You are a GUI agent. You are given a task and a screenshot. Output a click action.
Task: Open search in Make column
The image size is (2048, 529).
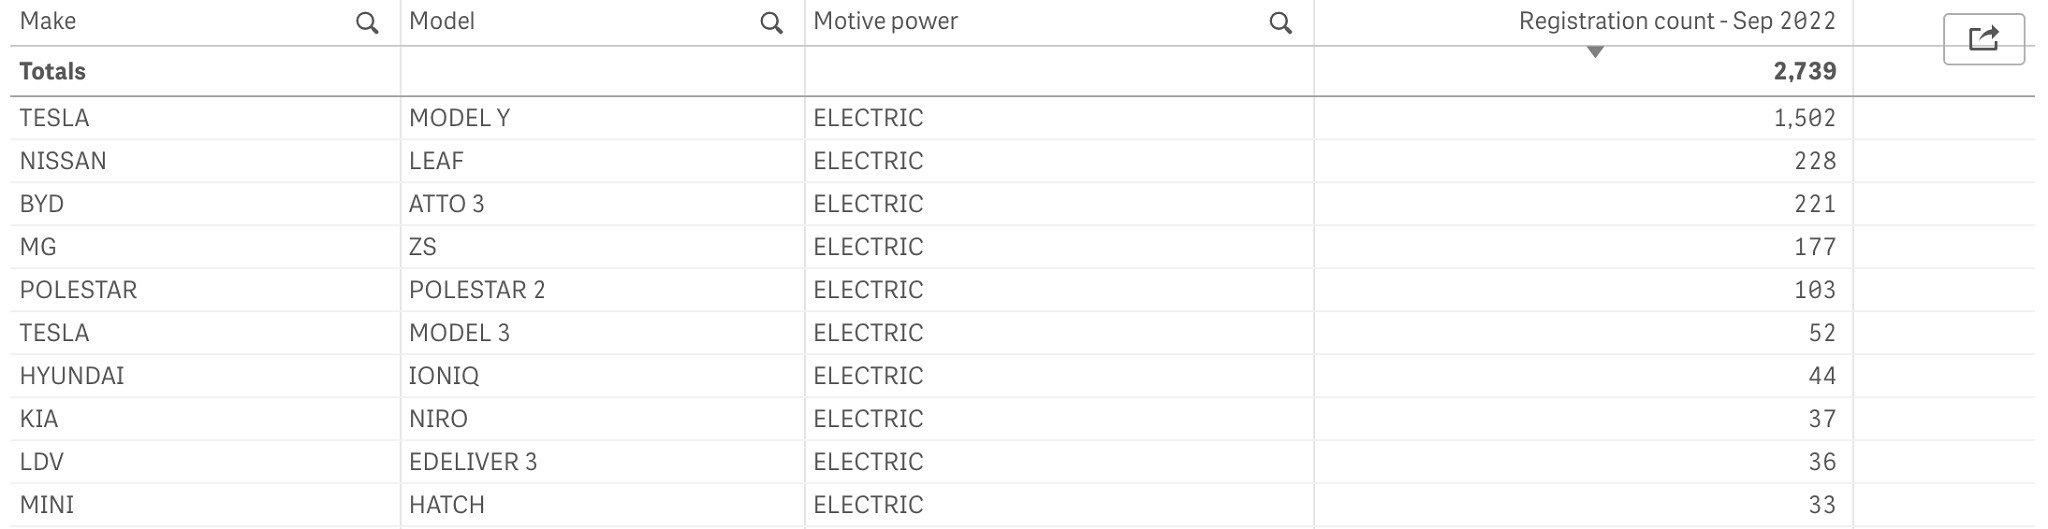click(367, 23)
